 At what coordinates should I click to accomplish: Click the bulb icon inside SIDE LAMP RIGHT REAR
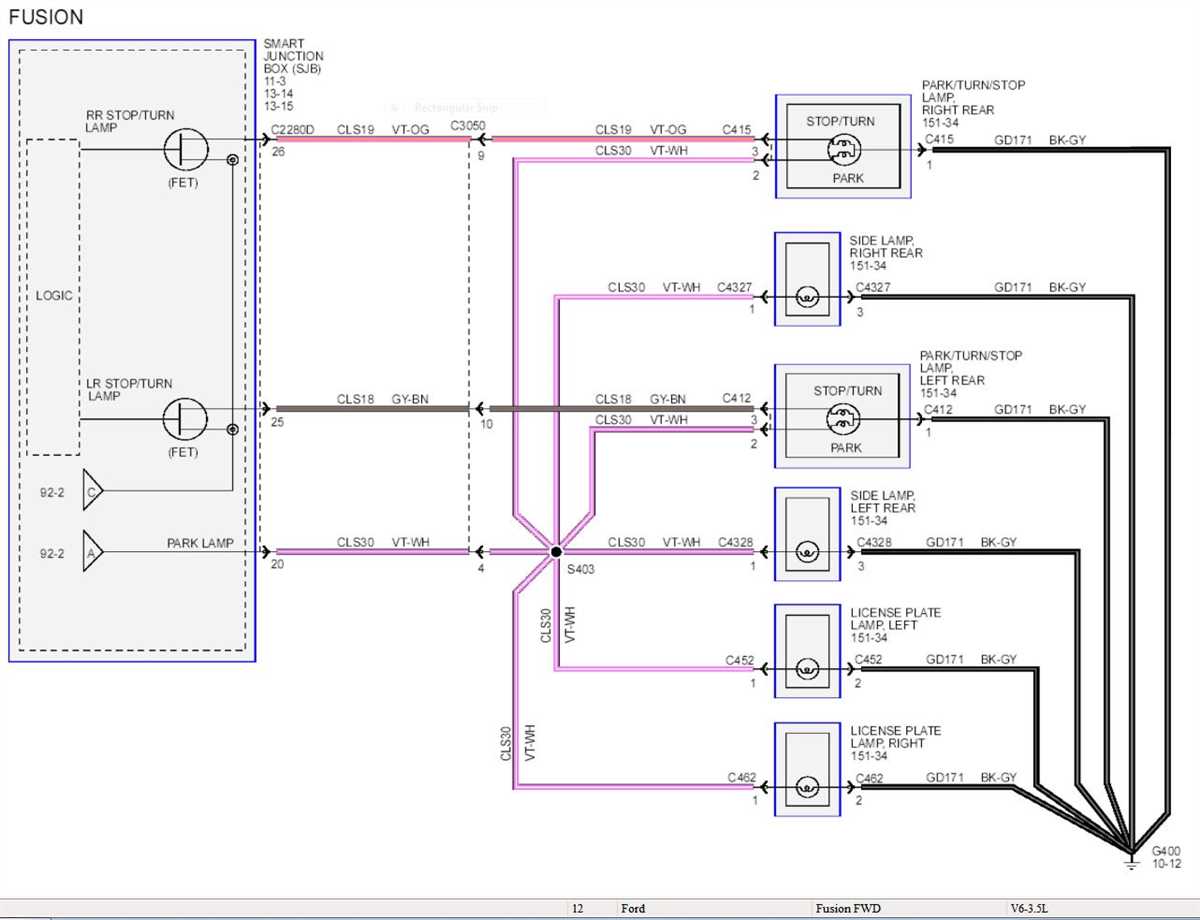[806, 296]
